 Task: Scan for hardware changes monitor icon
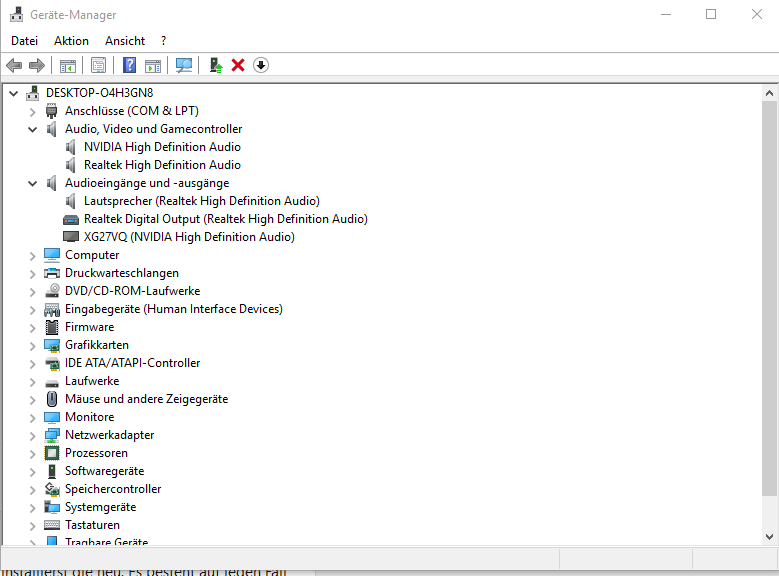tap(184, 65)
